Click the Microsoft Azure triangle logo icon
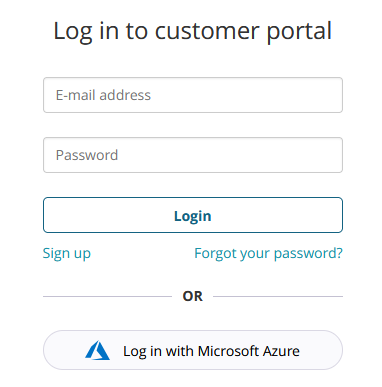 click(x=97, y=350)
